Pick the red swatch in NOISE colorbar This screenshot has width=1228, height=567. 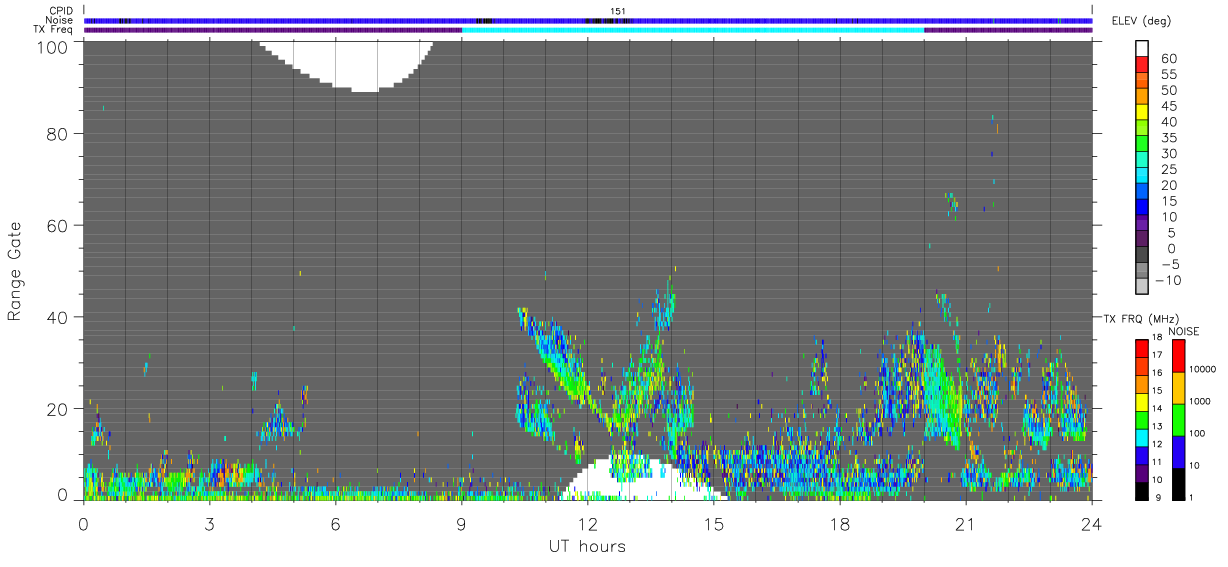click(x=1178, y=355)
